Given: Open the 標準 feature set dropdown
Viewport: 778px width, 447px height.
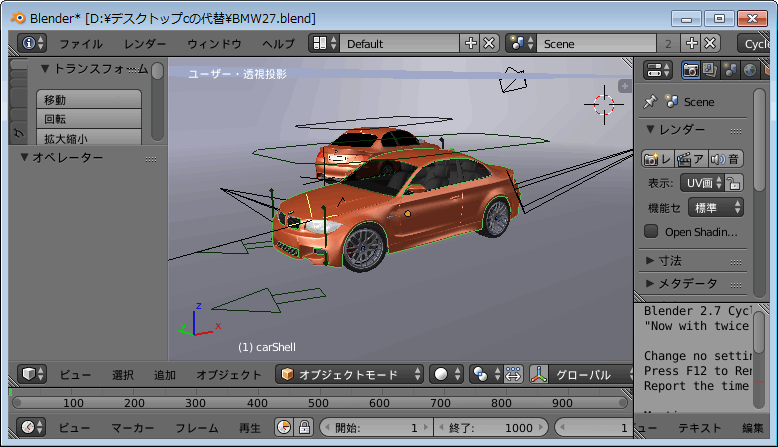Looking at the screenshot, I should [715, 207].
